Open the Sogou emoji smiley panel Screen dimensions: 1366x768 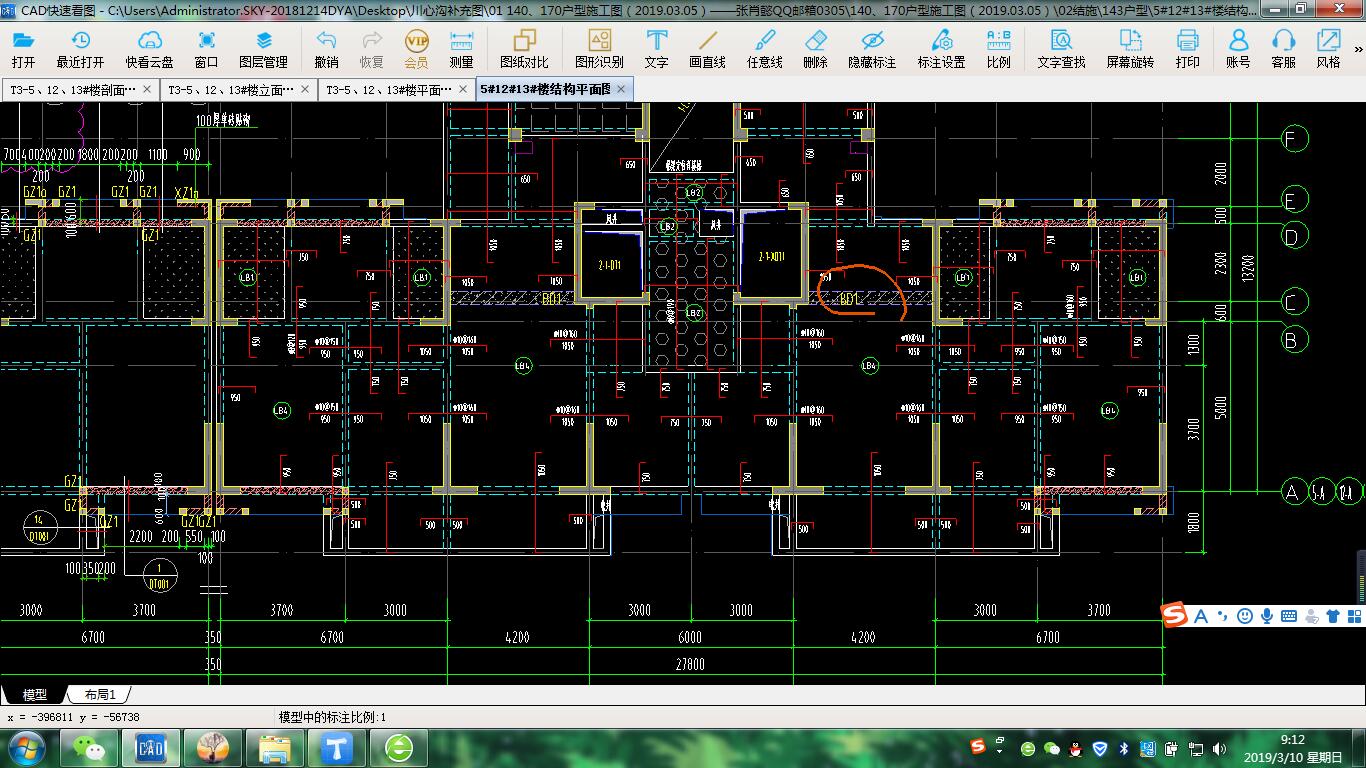tap(1245, 616)
